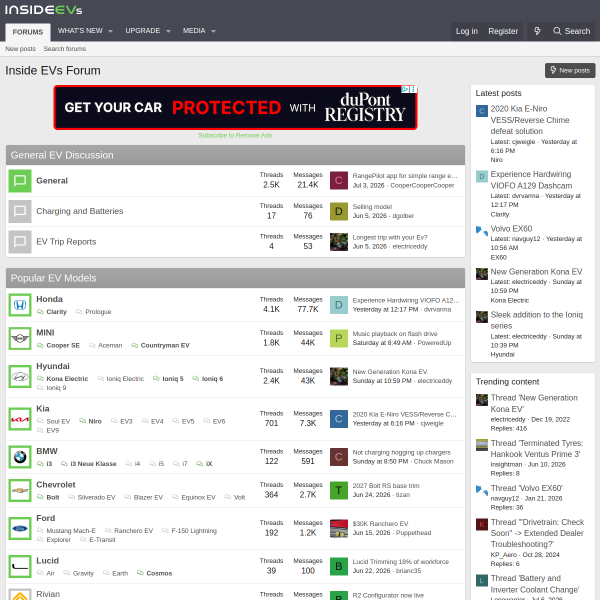Image resolution: width=600 pixels, height=600 pixels.
Task: Open the Ioniq 5 subforum
Action: click(x=173, y=378)
